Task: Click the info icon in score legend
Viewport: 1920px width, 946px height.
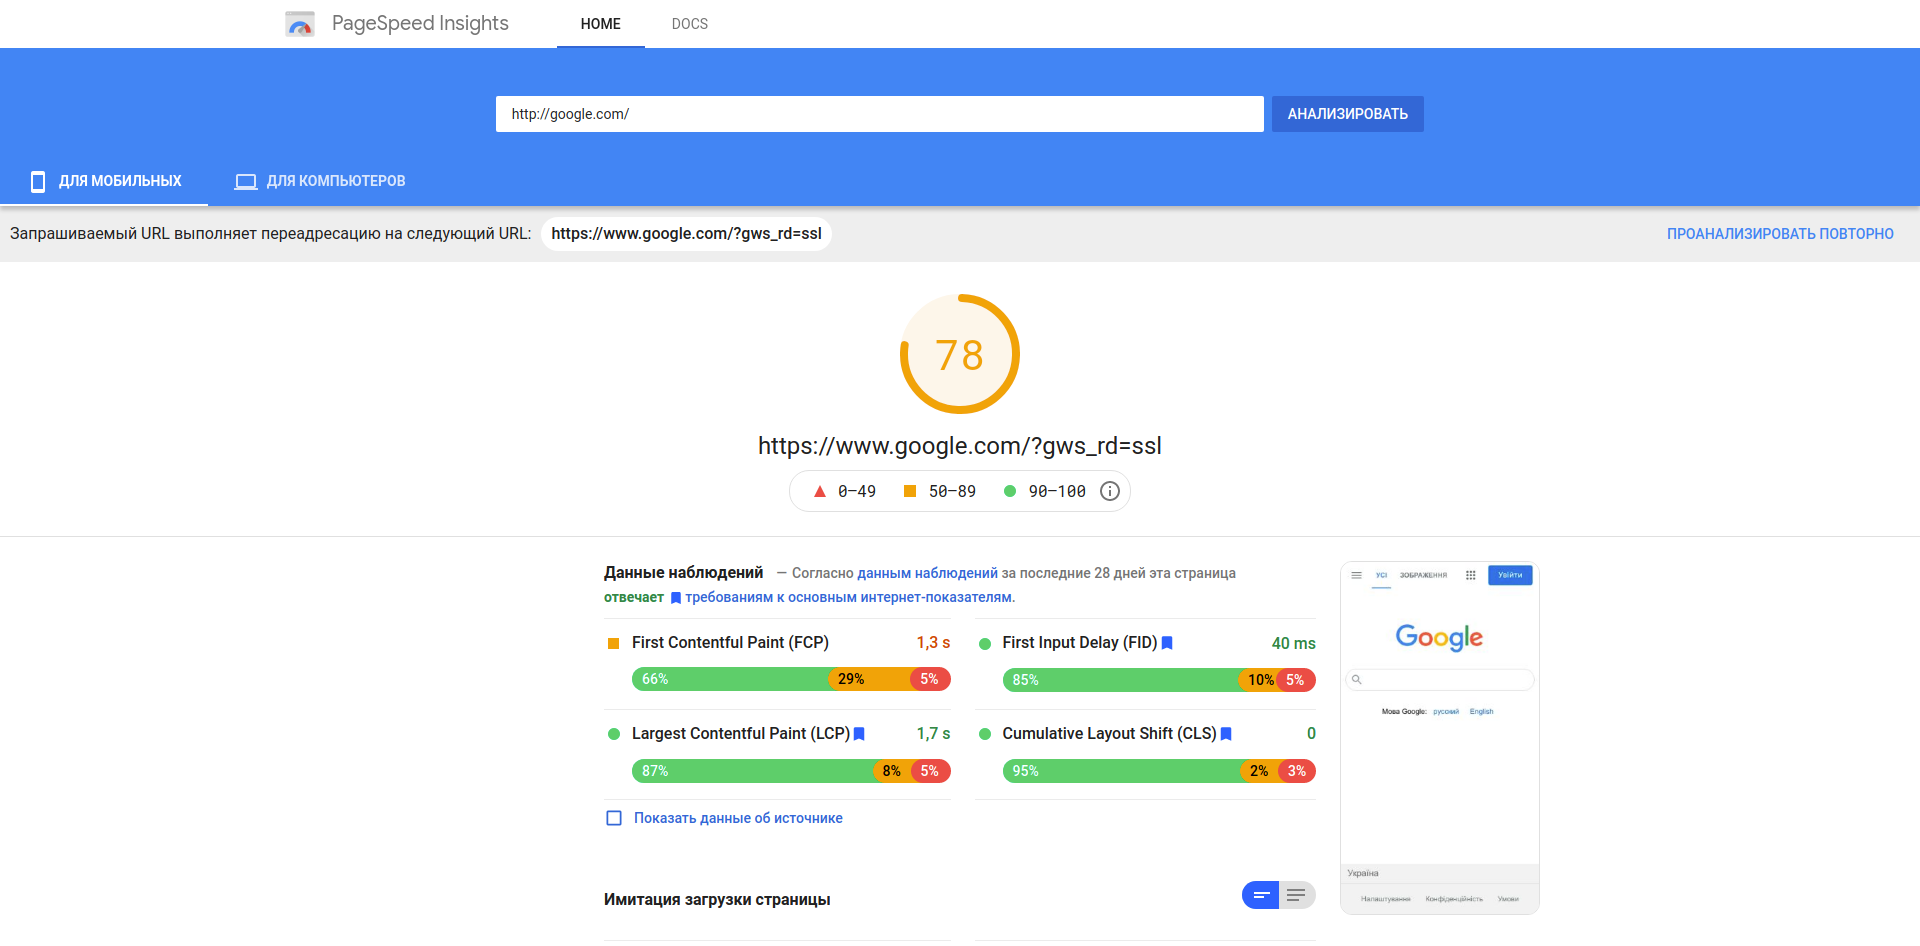Action: tap(1110, 491)
